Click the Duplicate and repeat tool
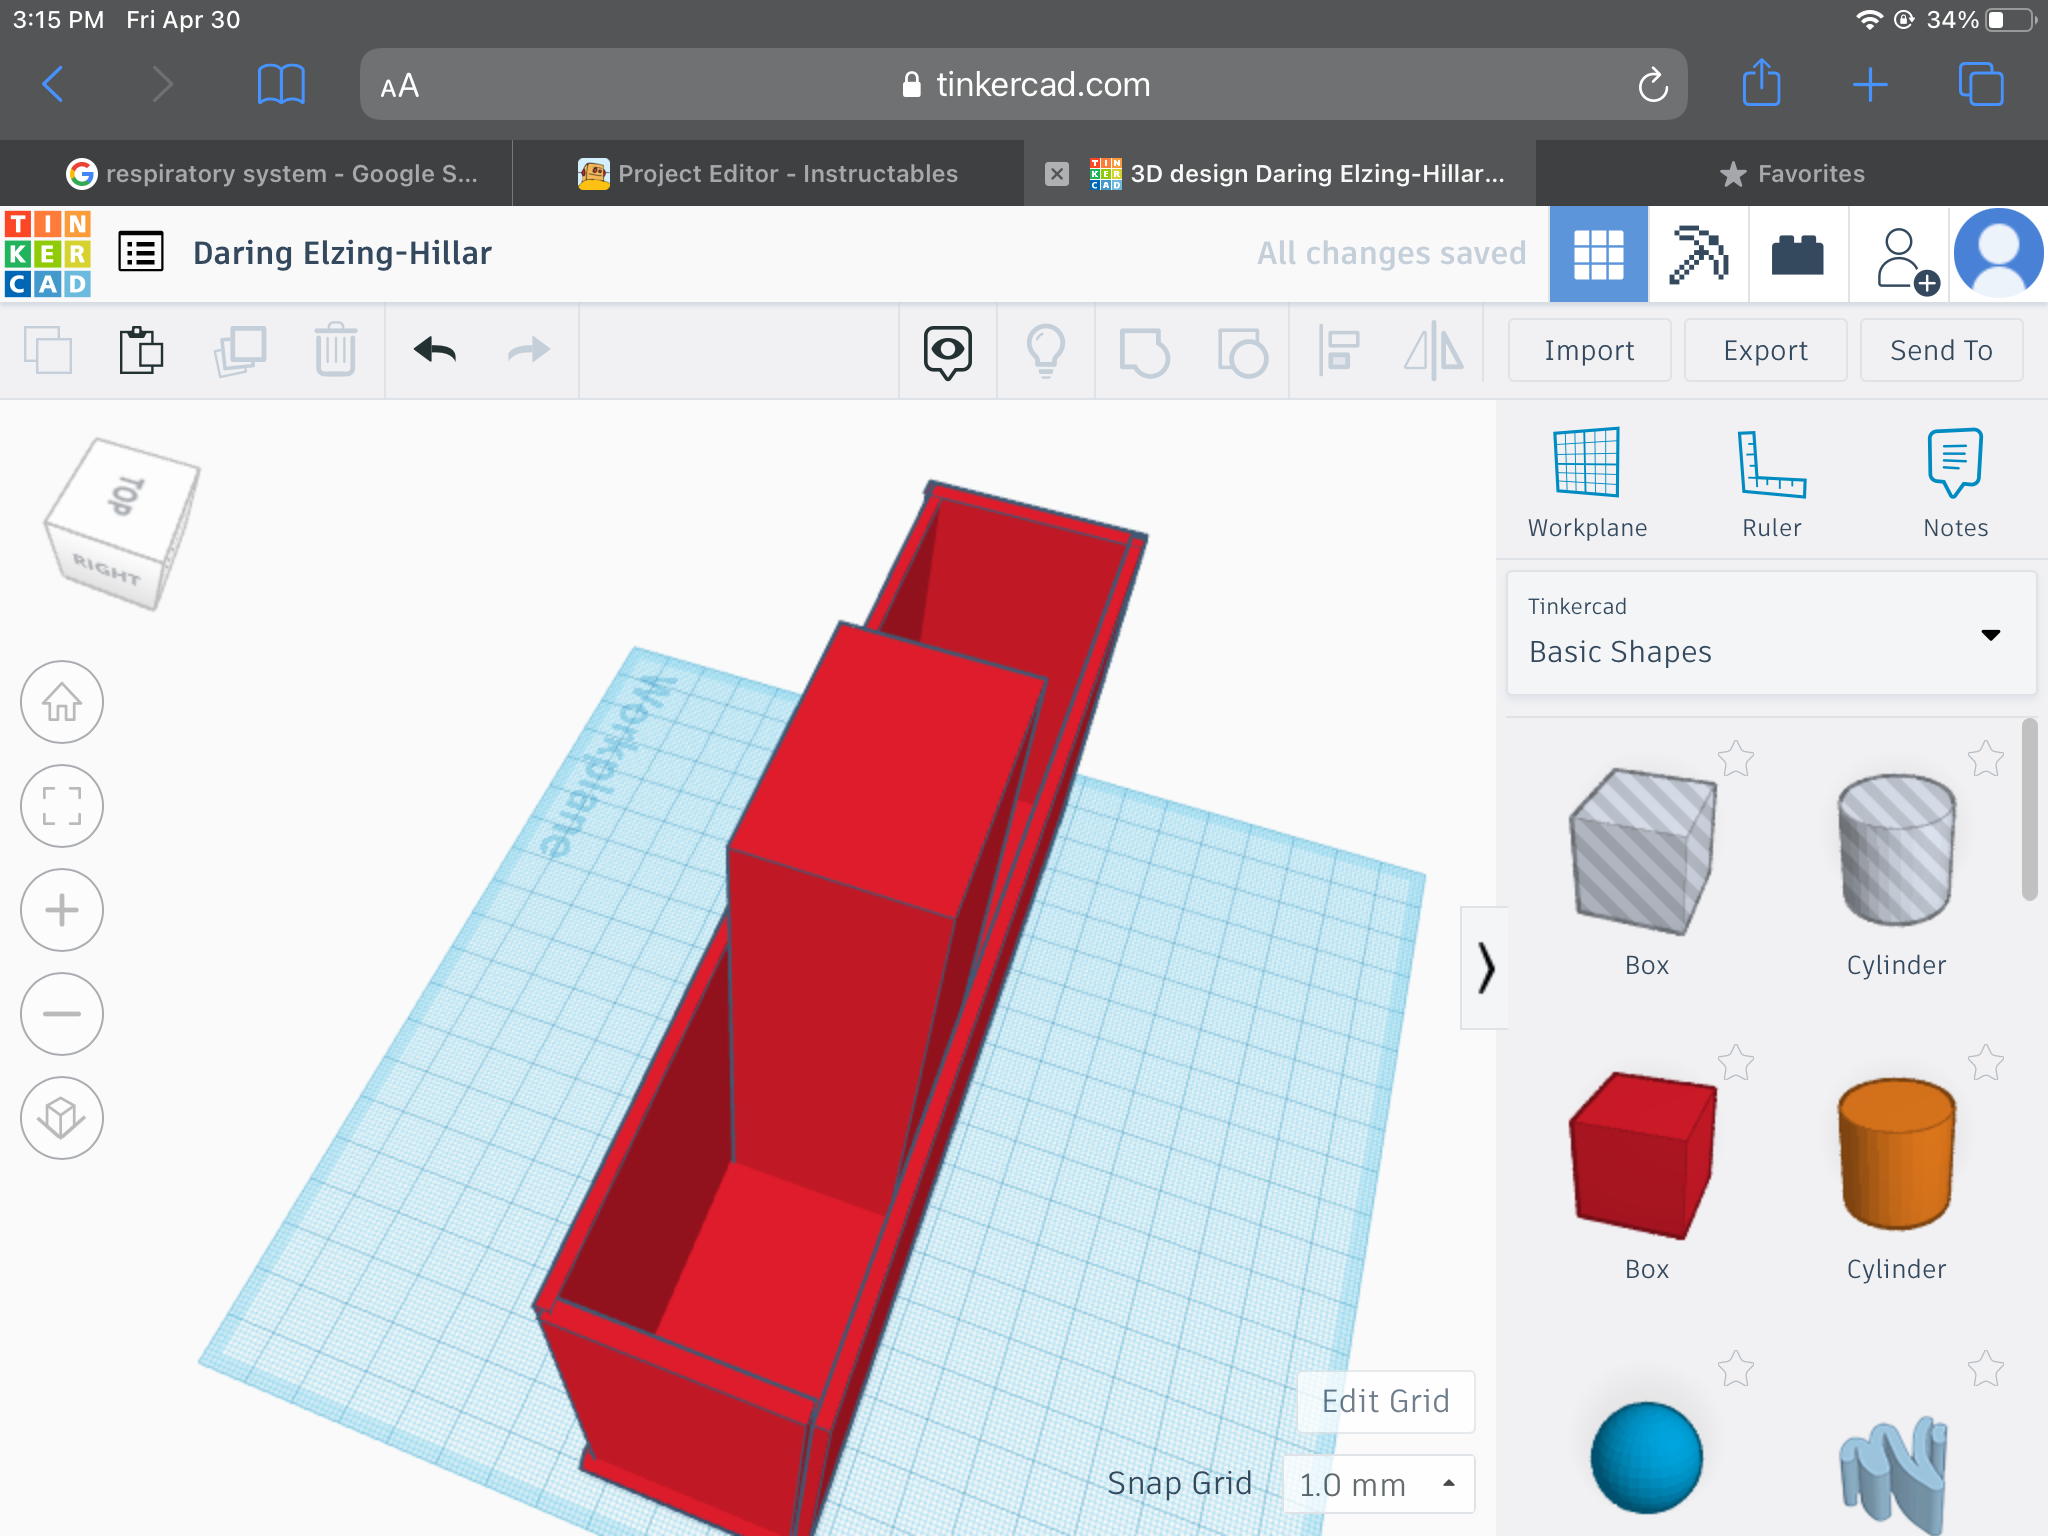Viewport: 2048px width, 1536px height. 240,350
